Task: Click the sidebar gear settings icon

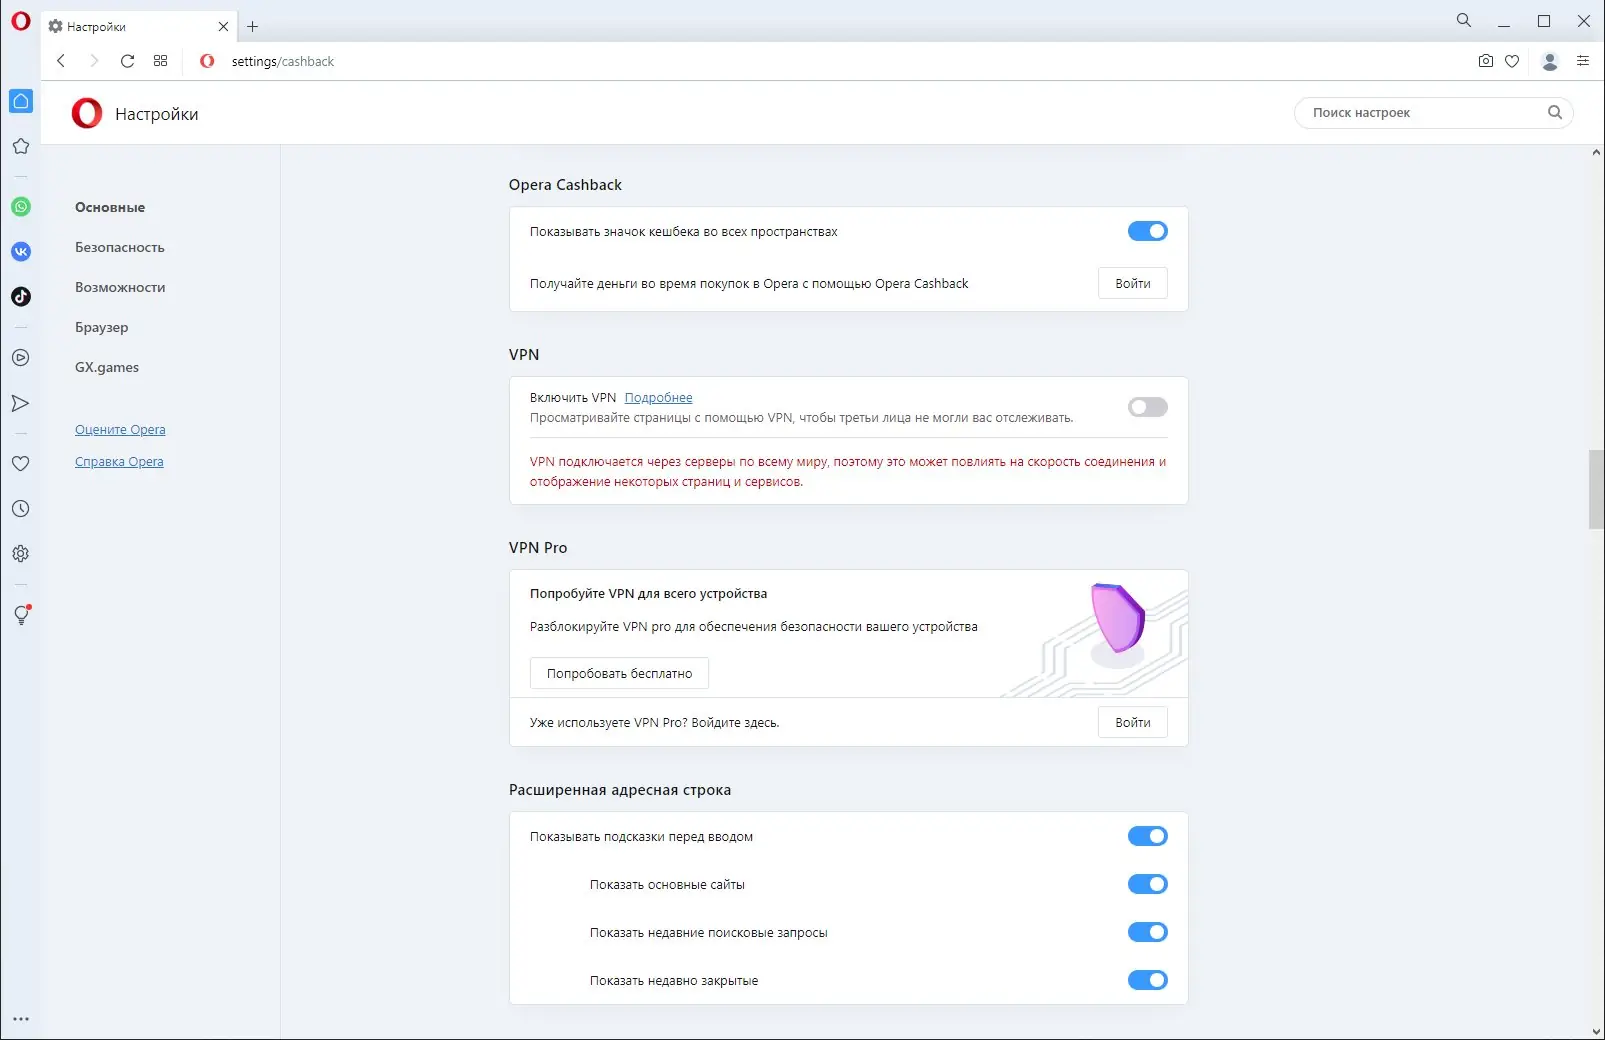Action: tap(21, 554)
